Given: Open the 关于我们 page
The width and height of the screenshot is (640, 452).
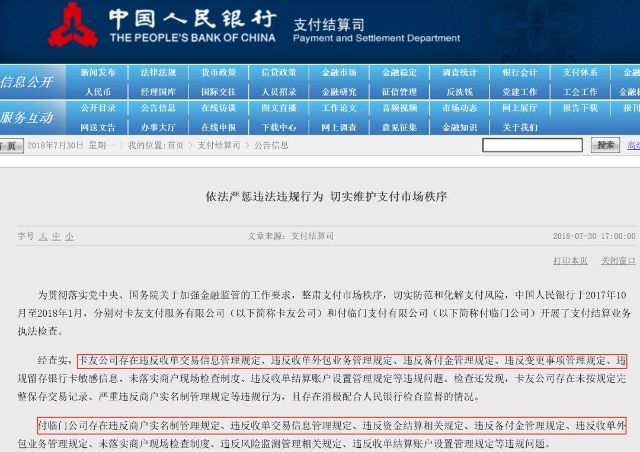Looking at the screenshot, I should (520, 127).
